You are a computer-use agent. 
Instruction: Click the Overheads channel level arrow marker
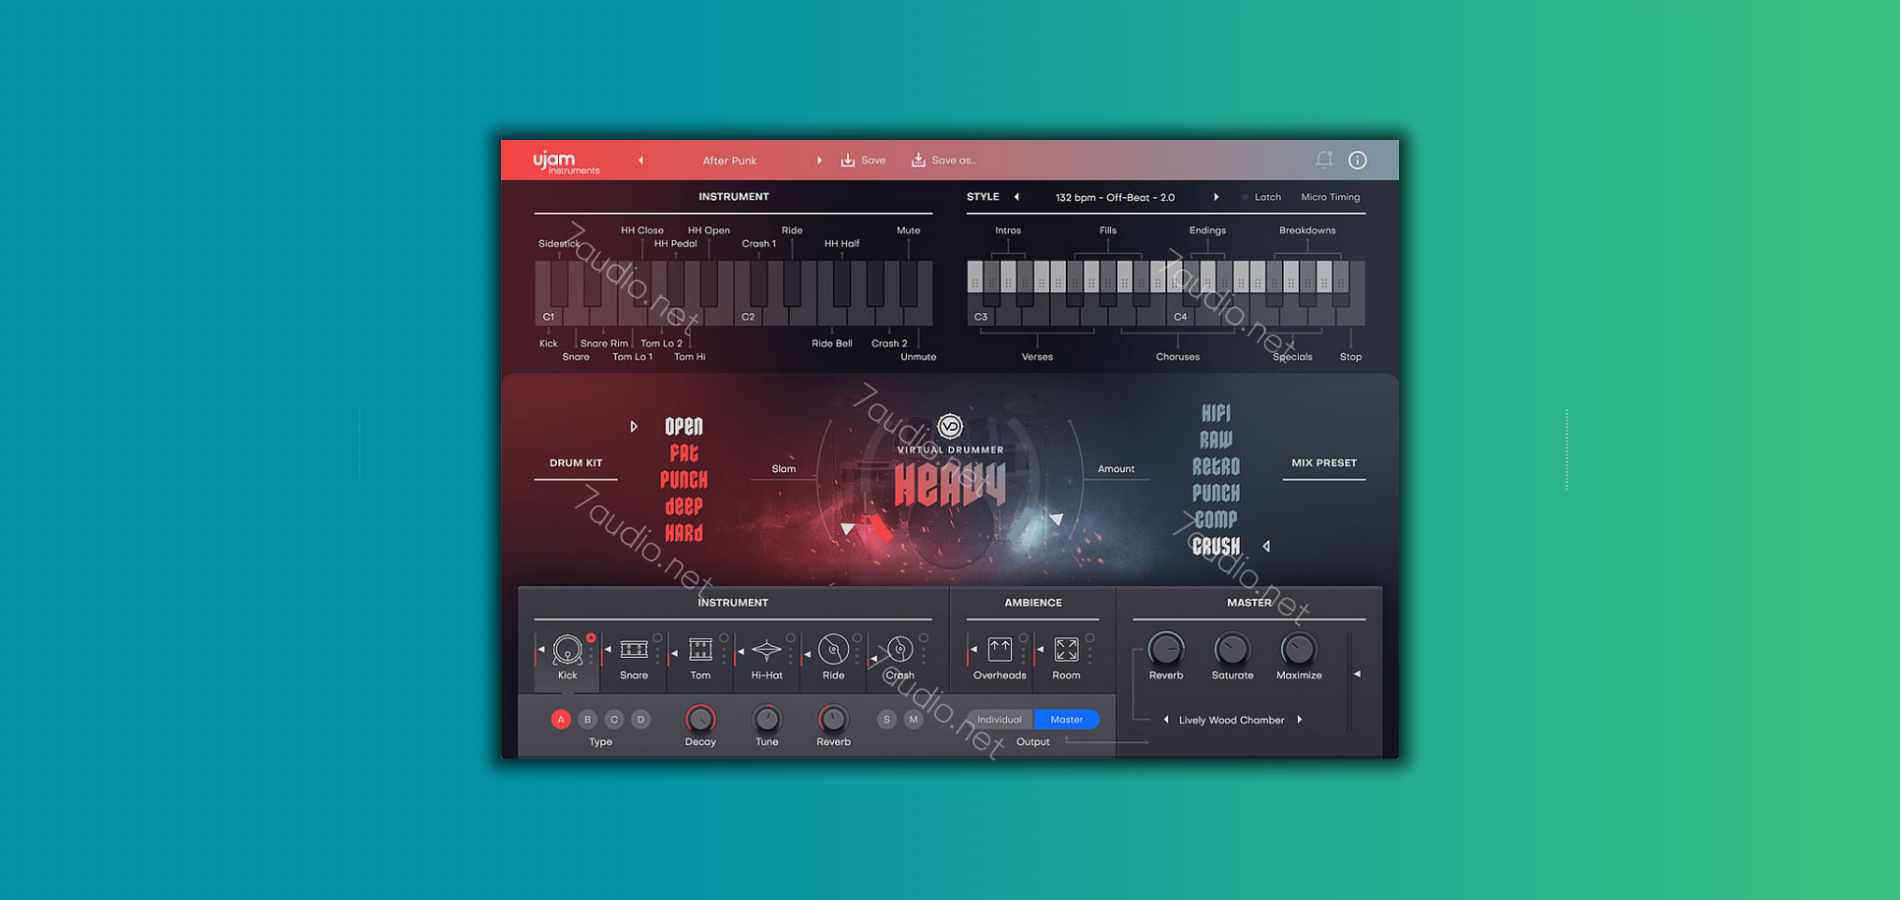[974, 650]
